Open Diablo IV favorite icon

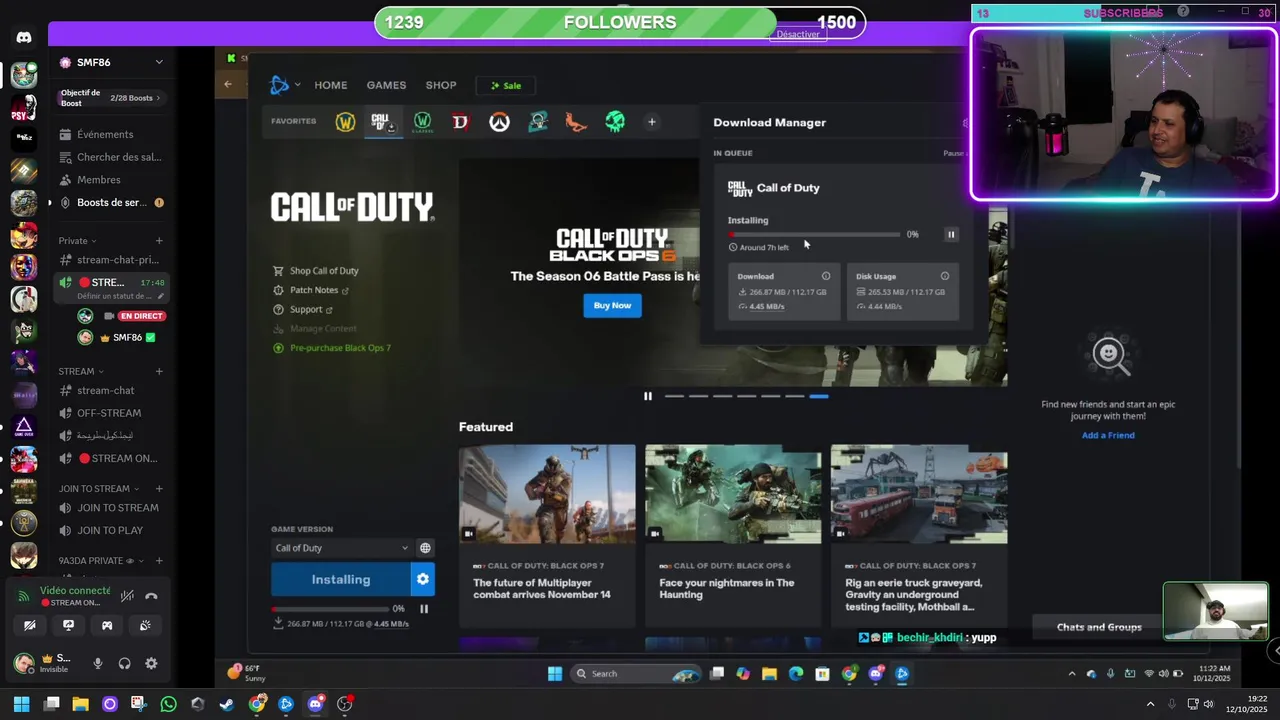[460, 122]
